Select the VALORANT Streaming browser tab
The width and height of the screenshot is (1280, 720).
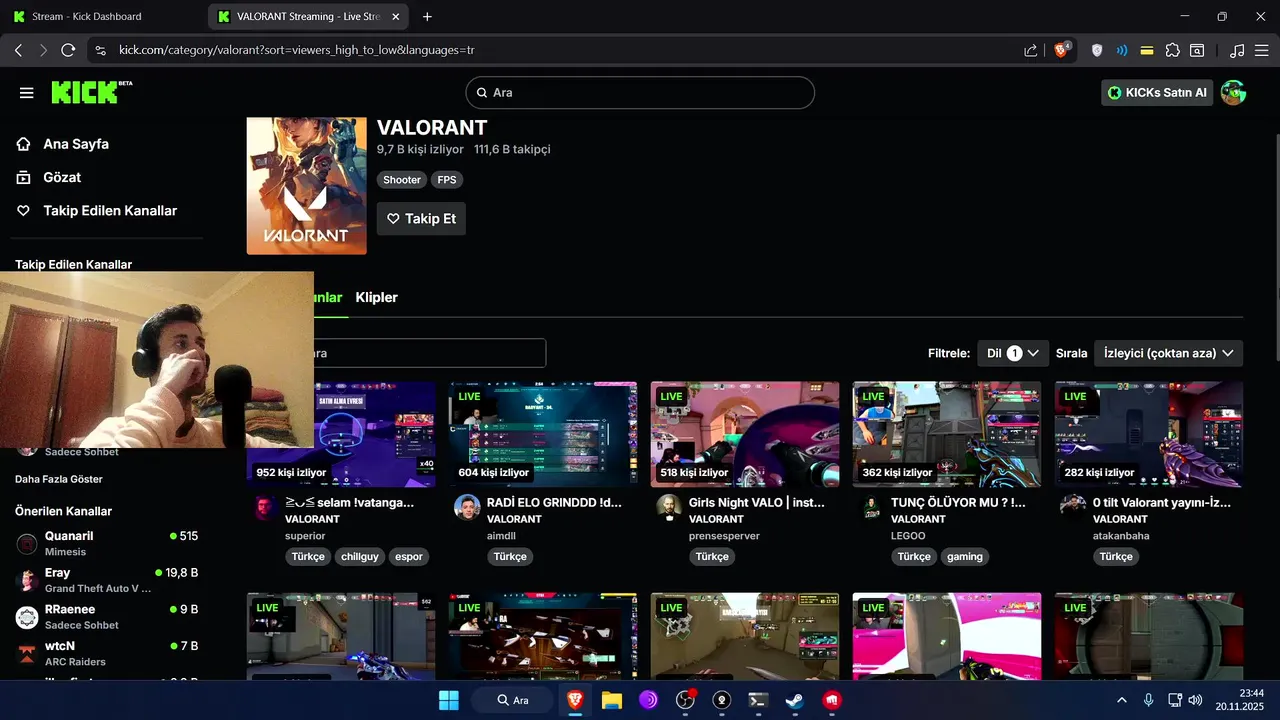click(x=308, y=17)
